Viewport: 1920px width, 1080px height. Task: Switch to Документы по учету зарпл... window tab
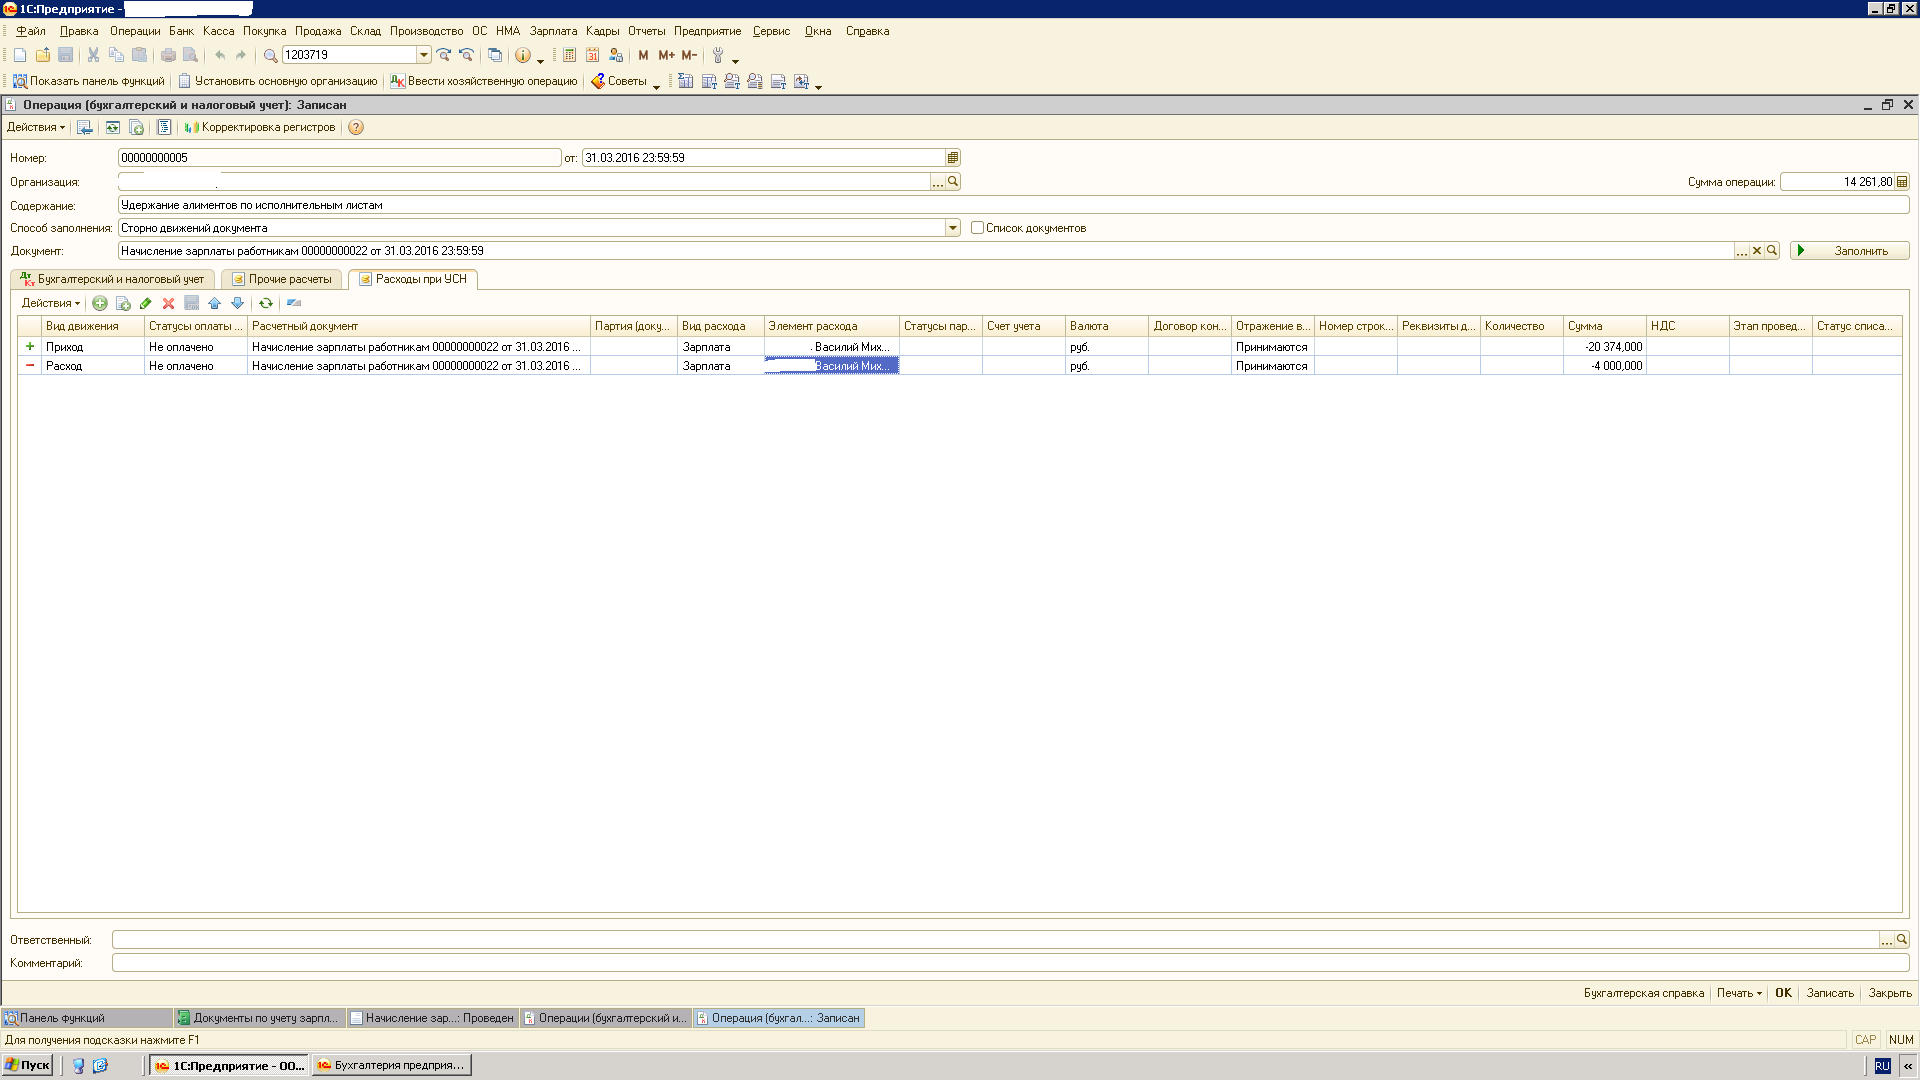coord(260,1018)
